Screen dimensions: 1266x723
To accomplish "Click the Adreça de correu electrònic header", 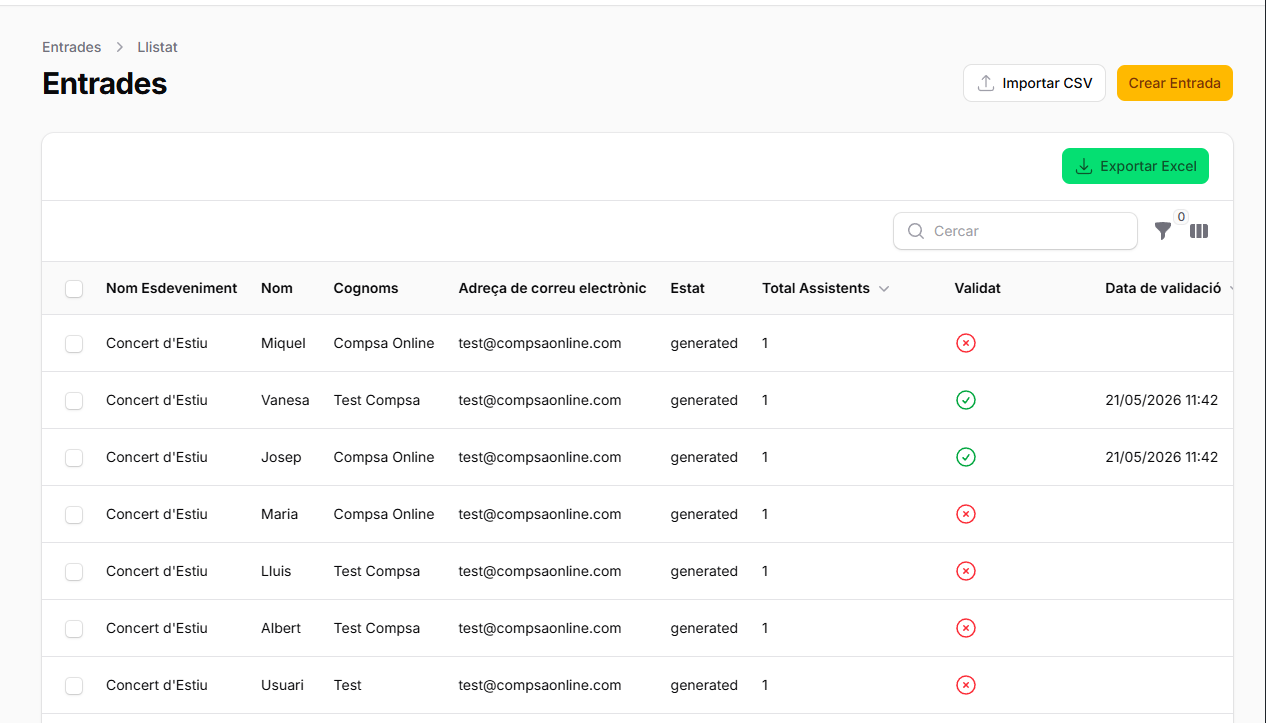I will pos(553,288).
